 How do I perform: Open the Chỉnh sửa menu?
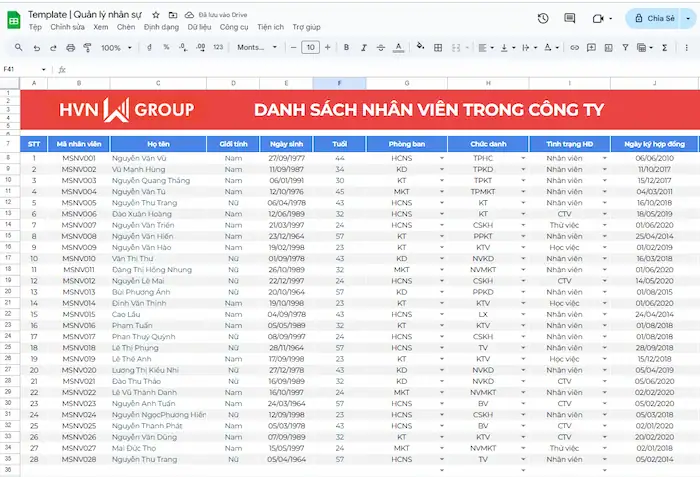[x=67, y=27]
